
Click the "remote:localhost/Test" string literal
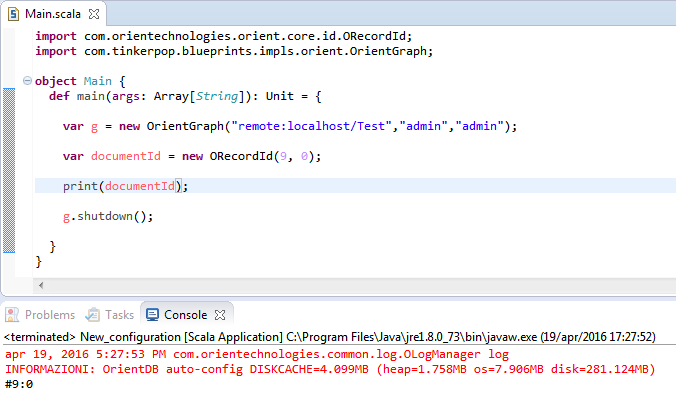pyautogui.click(x=311, y=126)
